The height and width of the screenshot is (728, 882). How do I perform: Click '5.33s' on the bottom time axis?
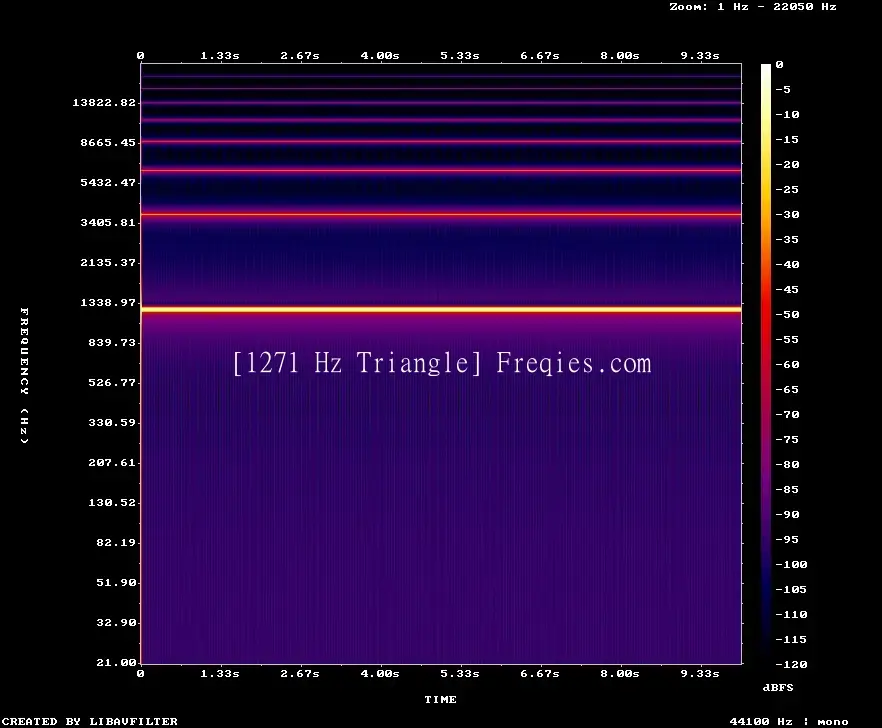coord(460,673)
